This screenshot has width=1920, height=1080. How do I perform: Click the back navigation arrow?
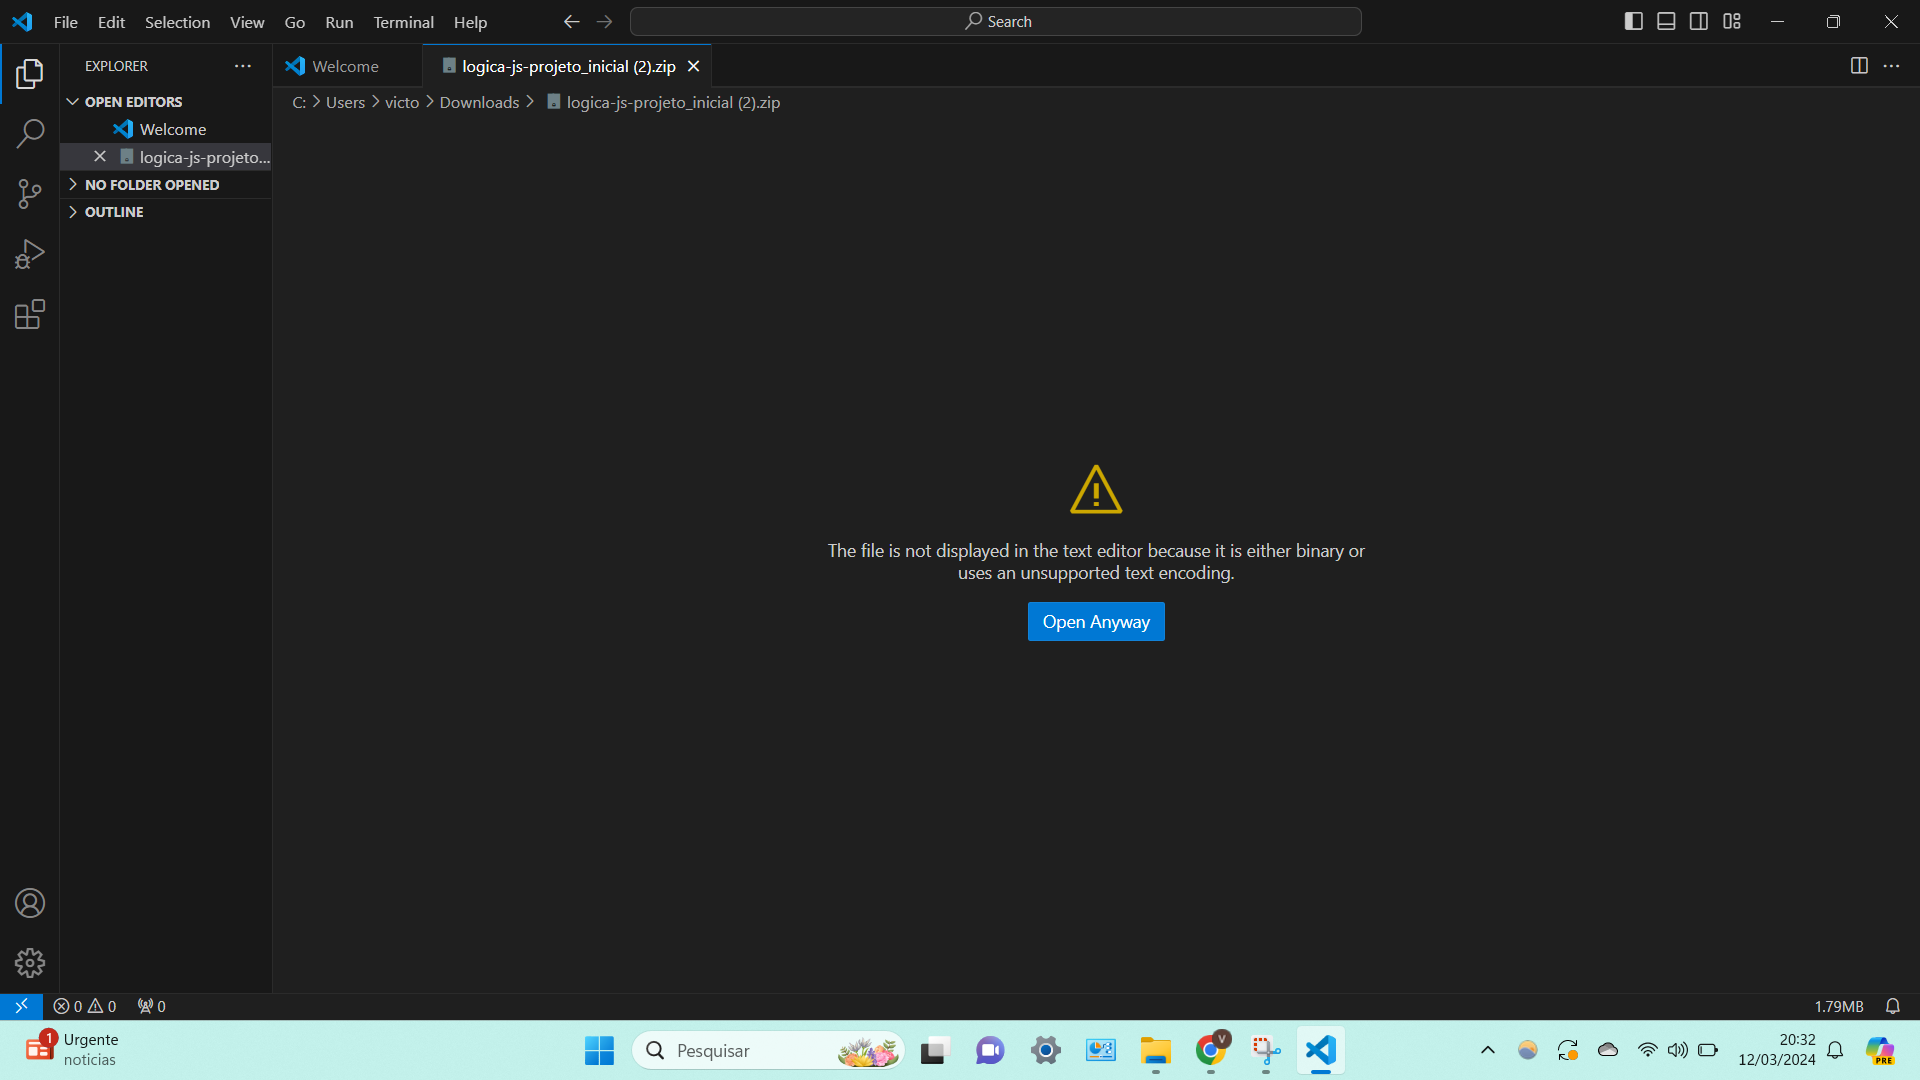click(x=570, y=21)
